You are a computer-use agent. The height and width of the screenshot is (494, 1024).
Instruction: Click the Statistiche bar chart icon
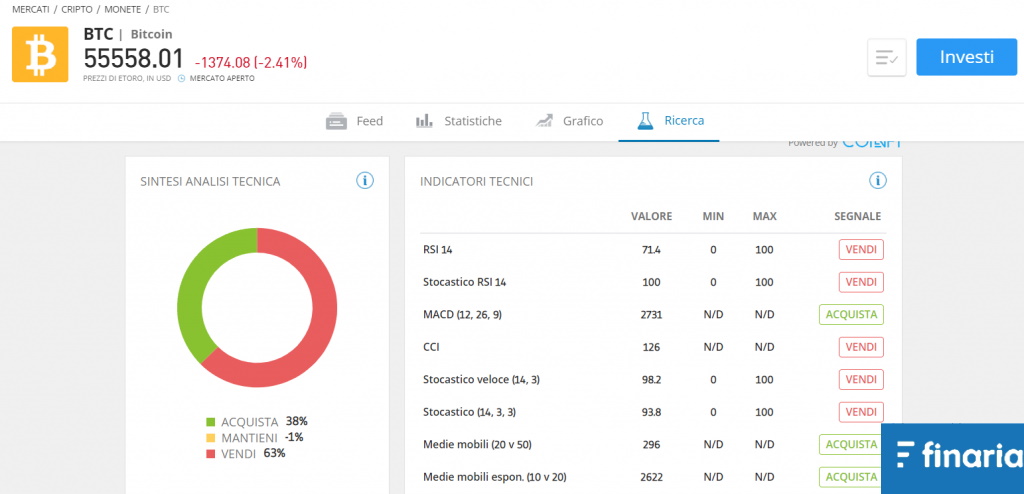click(424, 121)
